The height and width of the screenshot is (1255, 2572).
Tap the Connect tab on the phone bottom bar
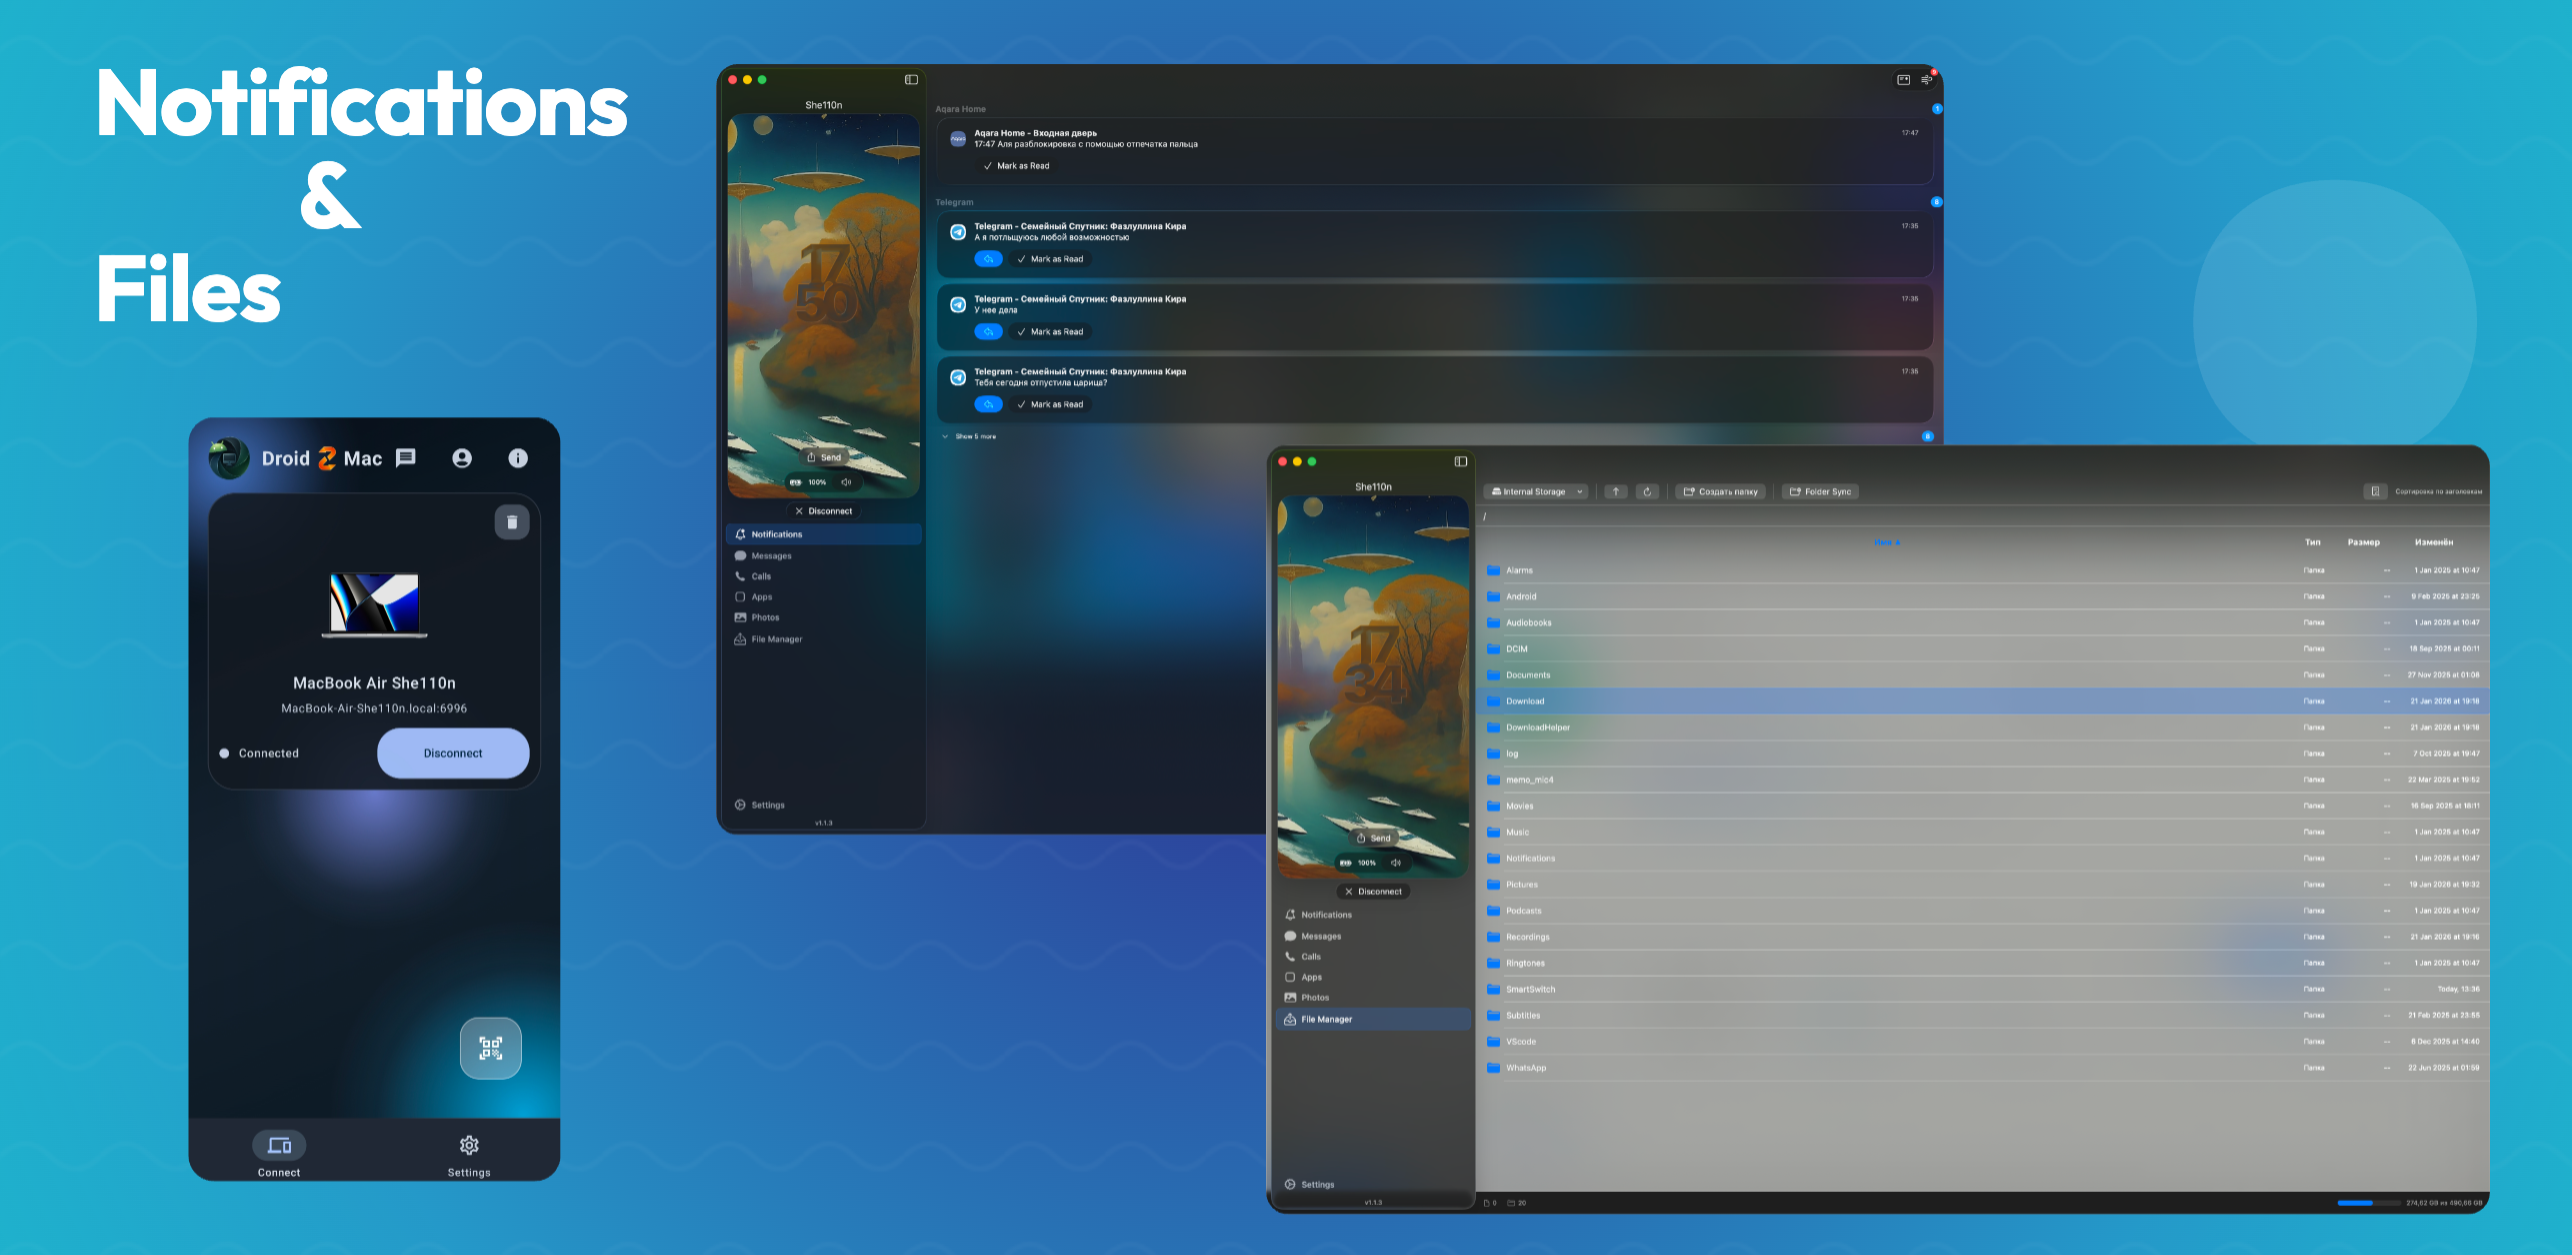279,1156
